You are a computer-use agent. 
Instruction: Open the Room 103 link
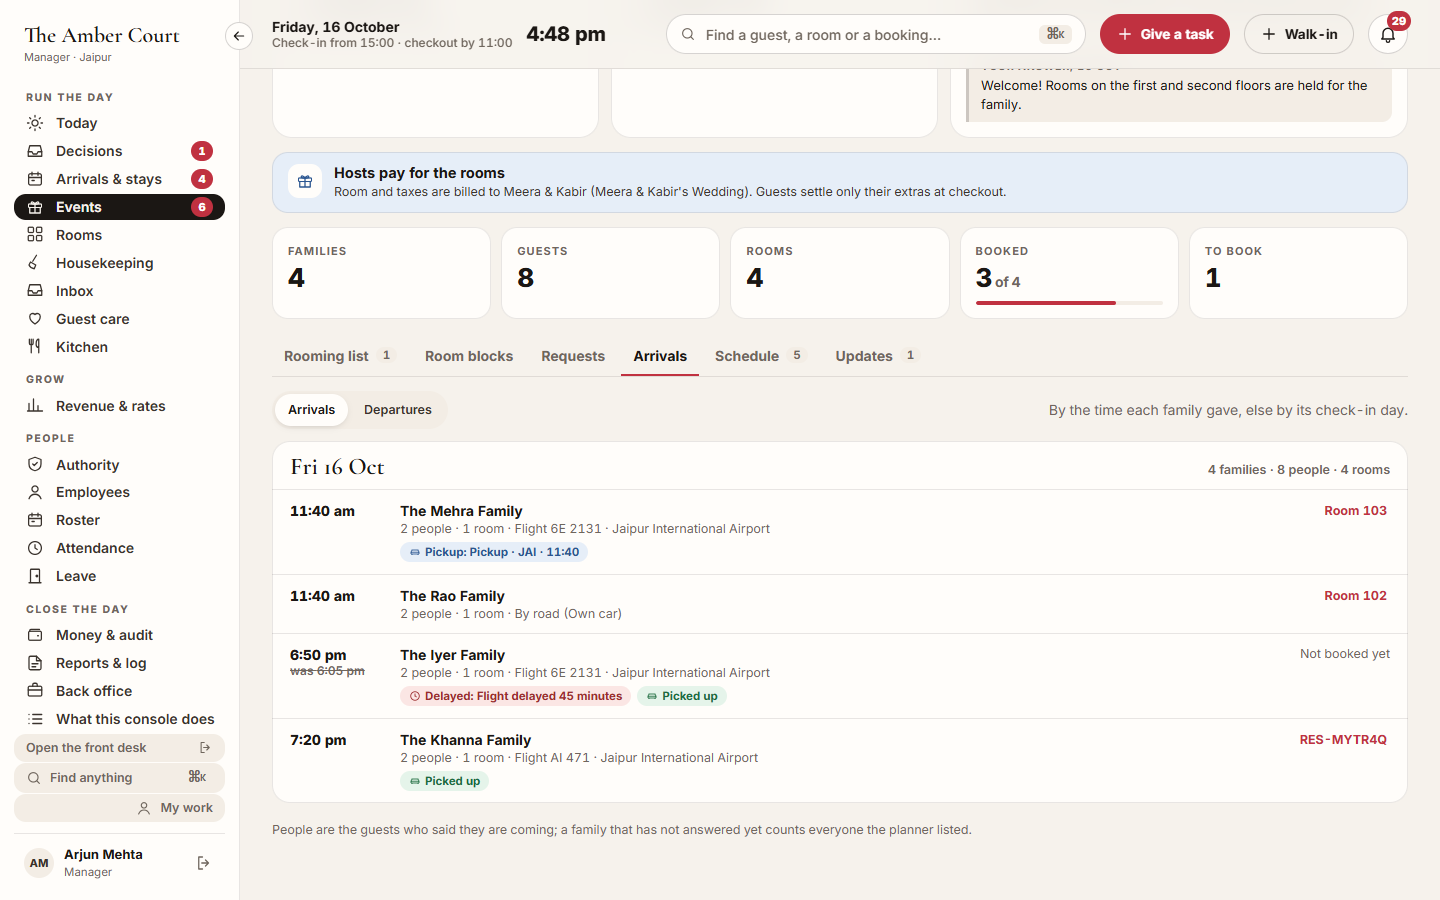point(1355,511)
